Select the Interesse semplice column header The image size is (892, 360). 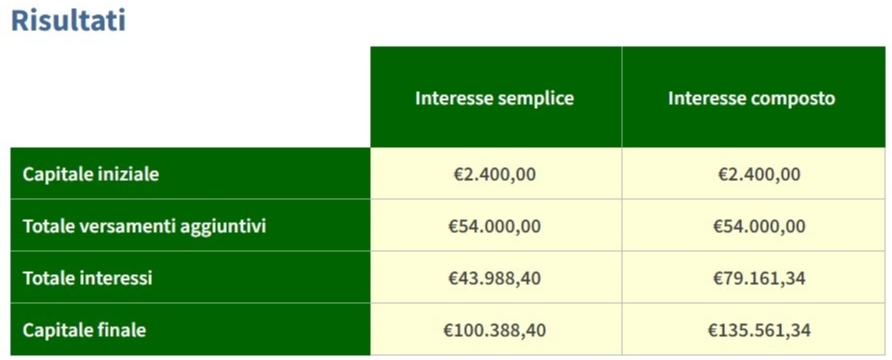[495, 97]
